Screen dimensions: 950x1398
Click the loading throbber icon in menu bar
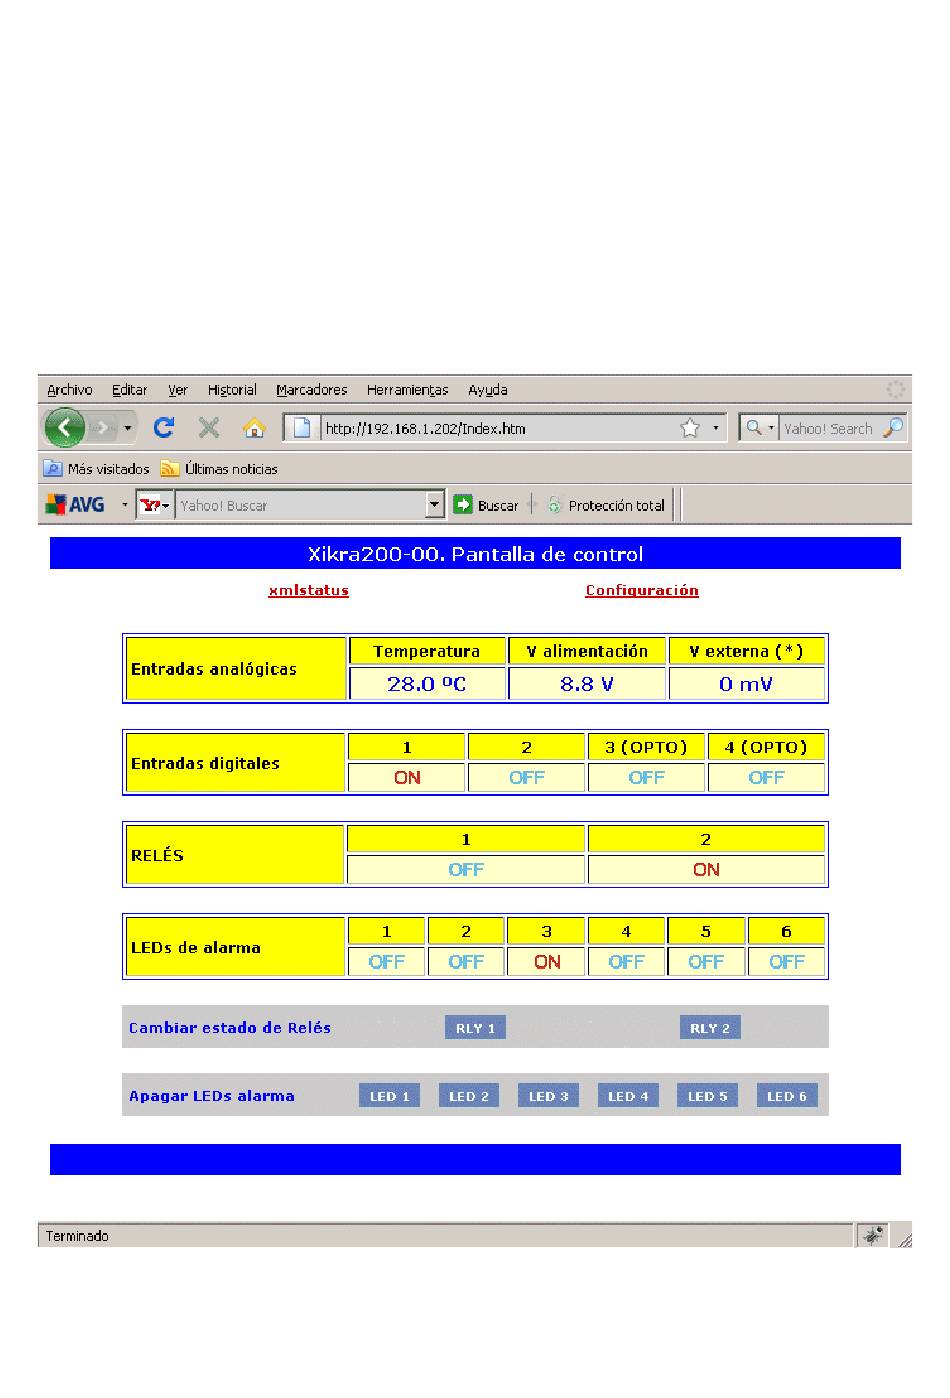[x=896, y=390]
